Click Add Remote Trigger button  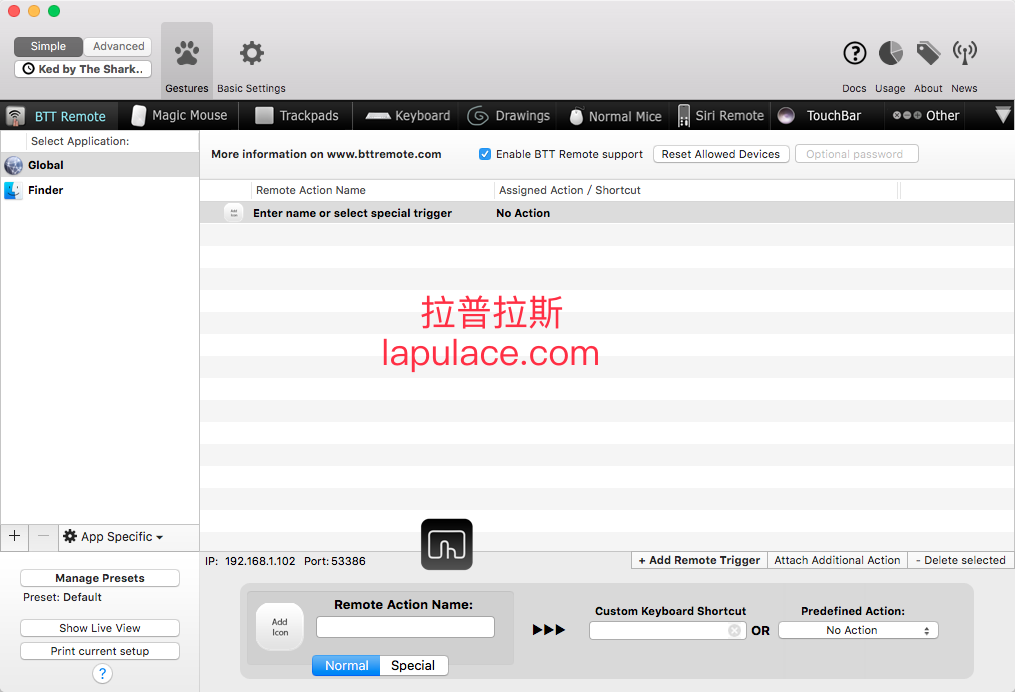click(x=699, y=561)
